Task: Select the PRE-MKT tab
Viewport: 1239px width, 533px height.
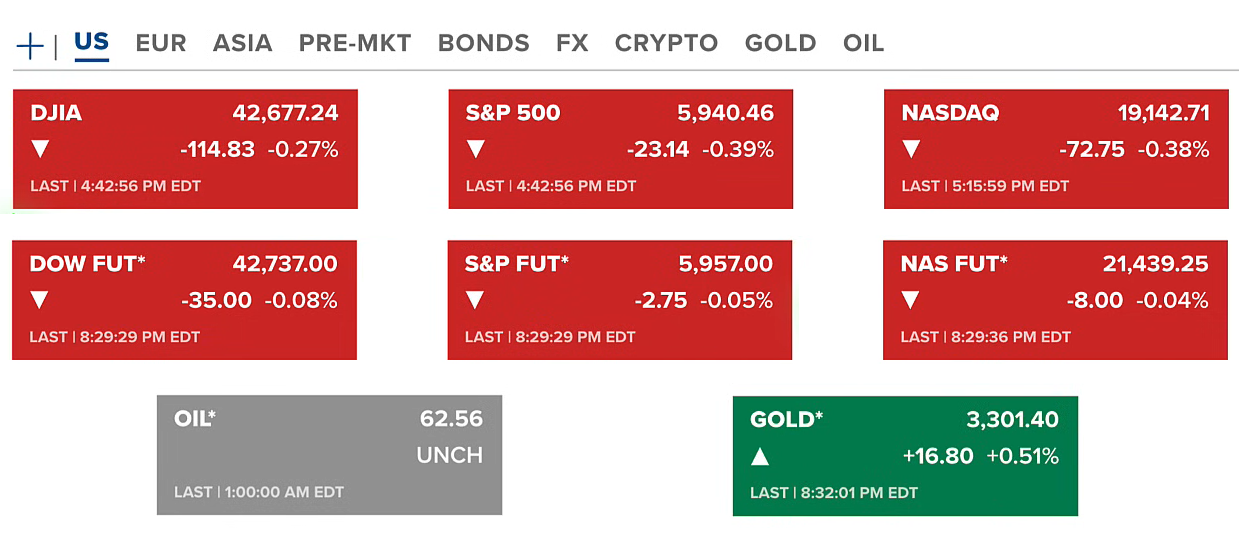Action: (355, 44)
